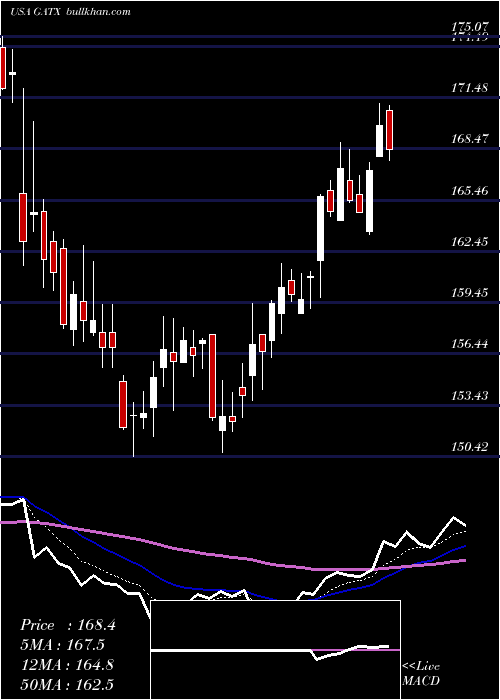
Task: Click the 150.42 price level label
Action: [x=469, y=446]
